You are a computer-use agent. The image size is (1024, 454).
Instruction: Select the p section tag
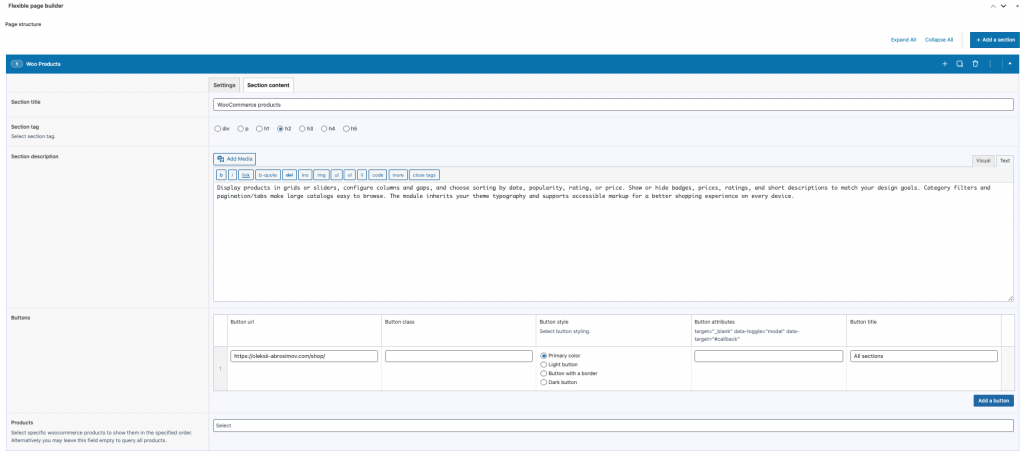pos(240,129)
